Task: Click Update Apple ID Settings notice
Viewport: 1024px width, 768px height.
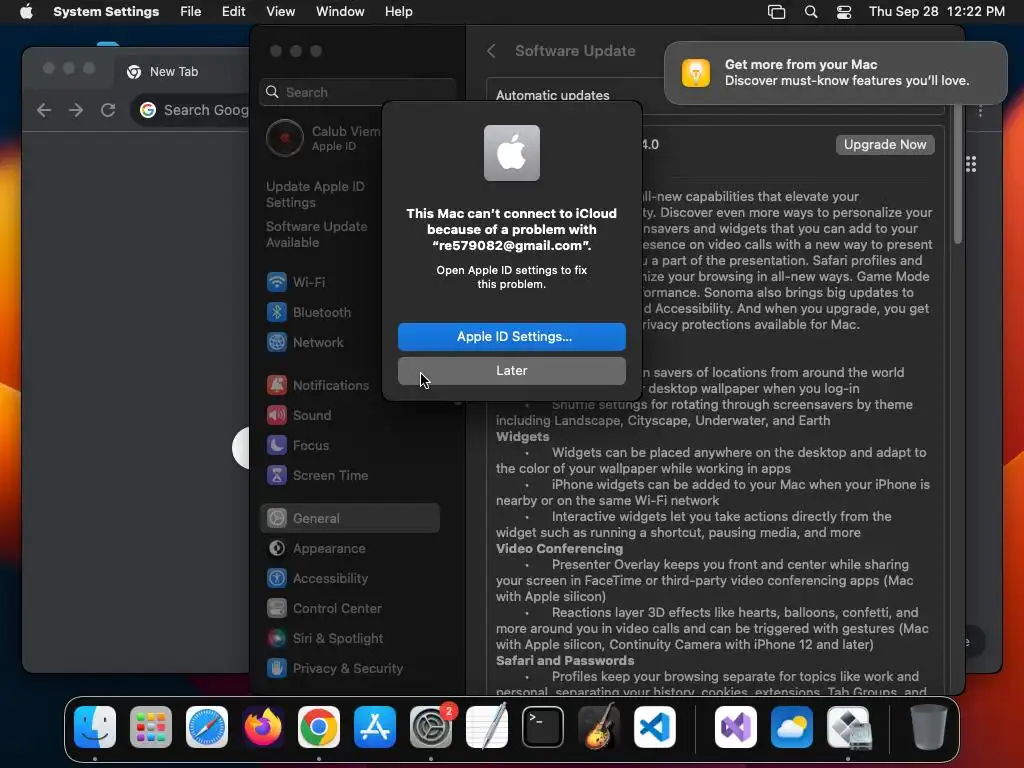Action: click(315, 195)
